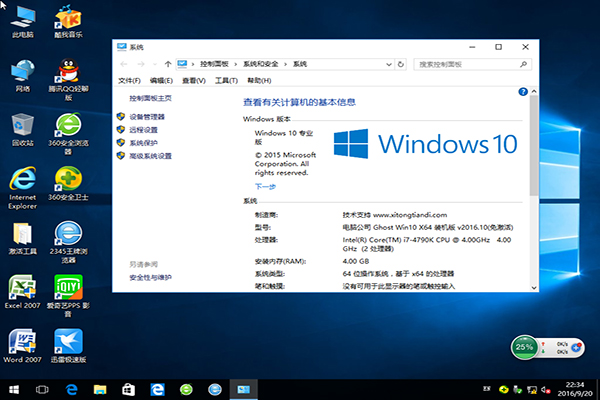Open the Tools (T) menu
The image size is (600, 400).
(226, 80)
